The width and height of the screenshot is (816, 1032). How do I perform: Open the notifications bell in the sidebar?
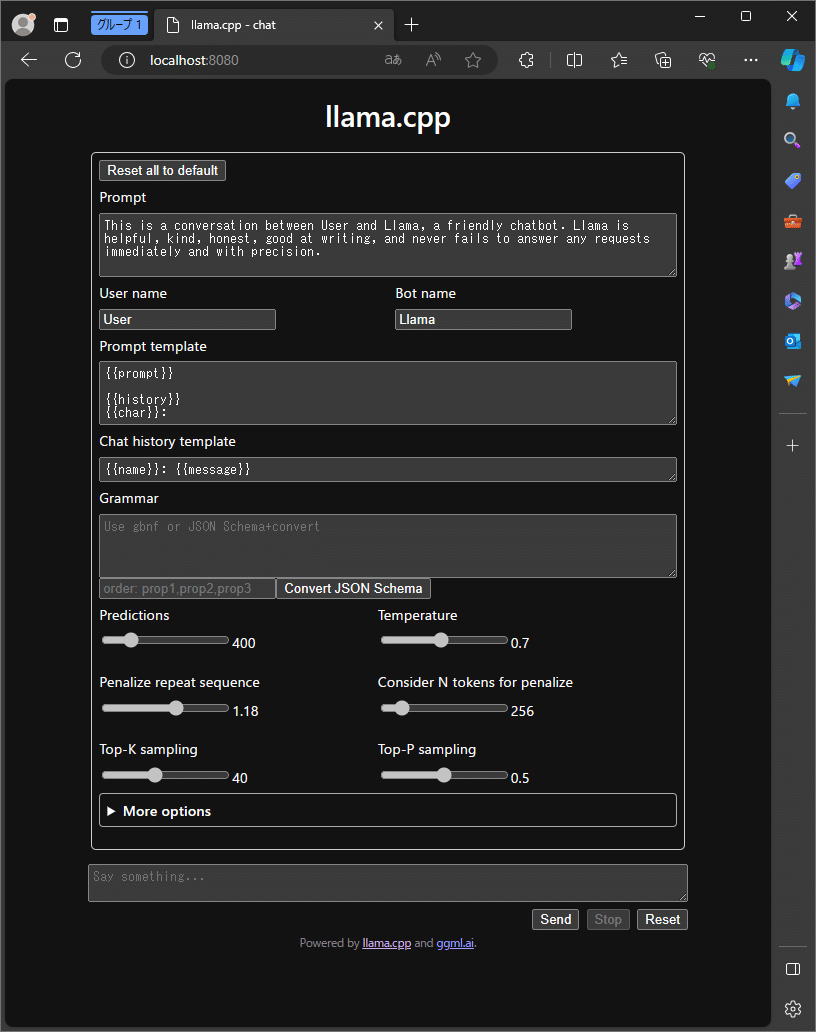[792, 100]
